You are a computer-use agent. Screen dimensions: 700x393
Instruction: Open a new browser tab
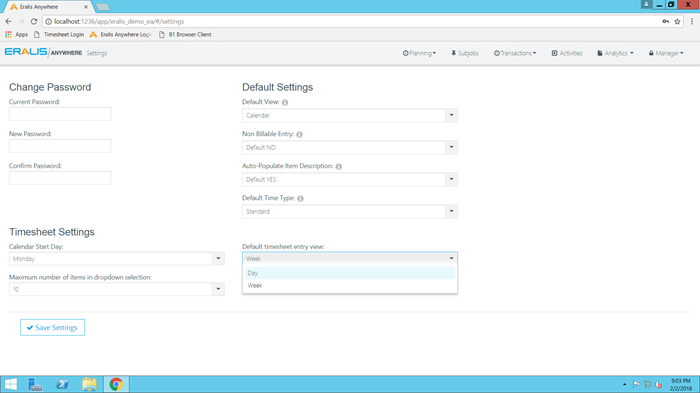pos(103,7)
